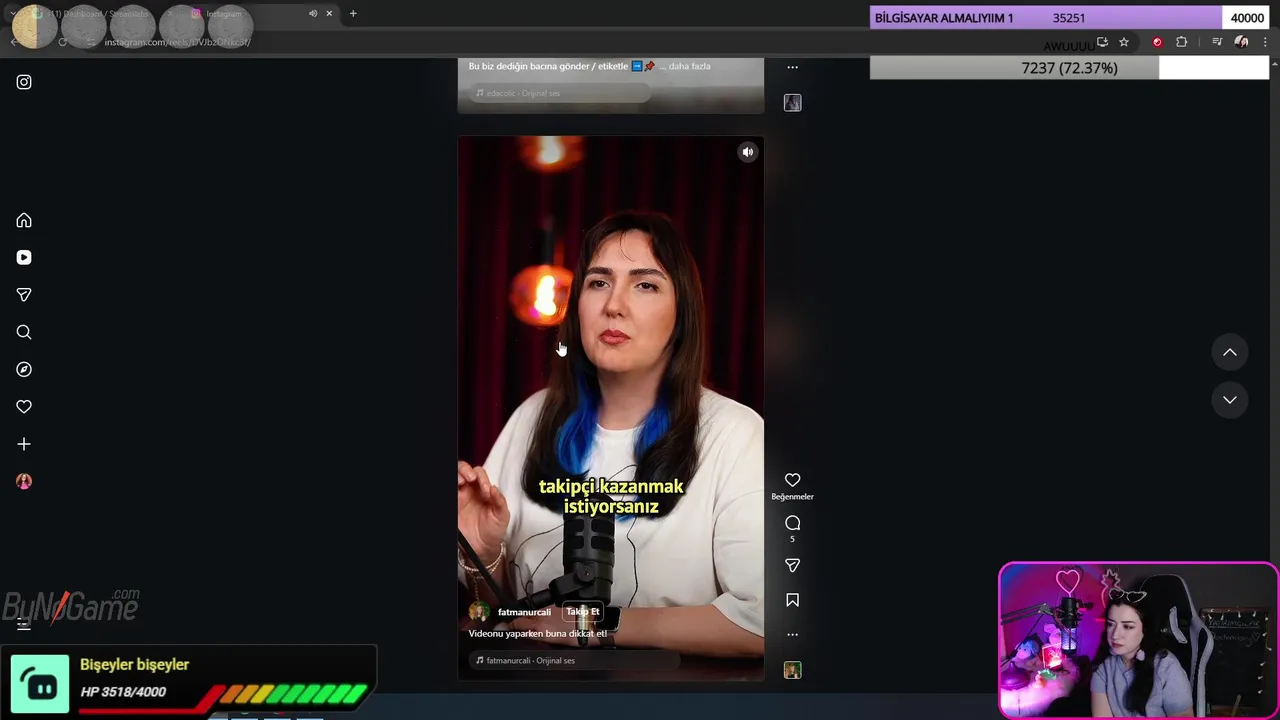The image size is (1280, 720).
Task: Open Instagram search panel
Action: [x=24, y=332]
